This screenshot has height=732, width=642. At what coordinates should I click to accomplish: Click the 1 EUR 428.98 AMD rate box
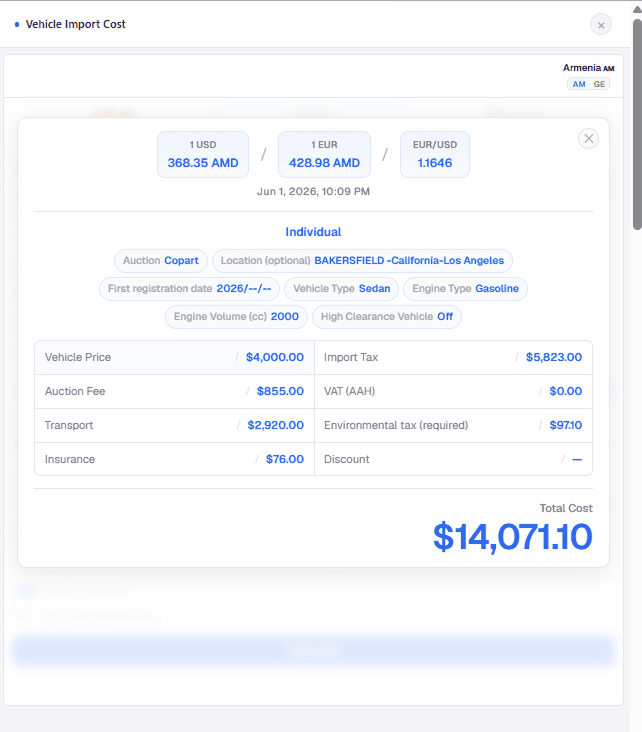(x=325, y=155)
